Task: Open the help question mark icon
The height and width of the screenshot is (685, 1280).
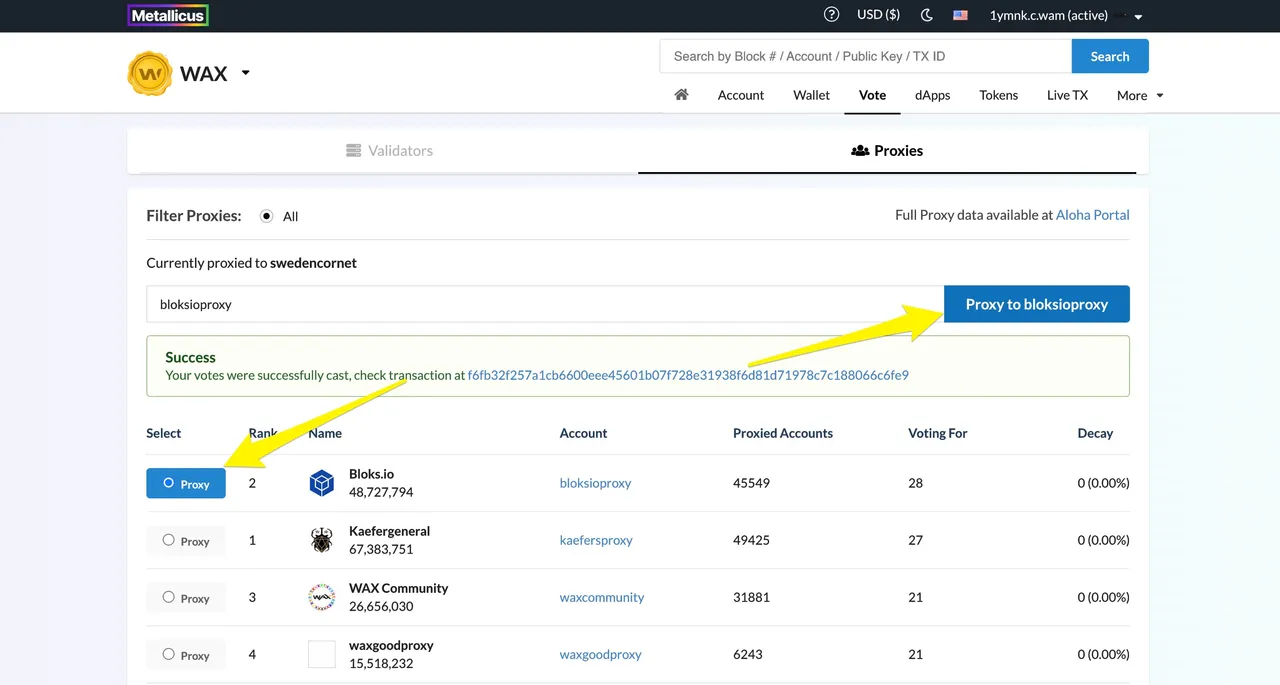Action: 831,15
